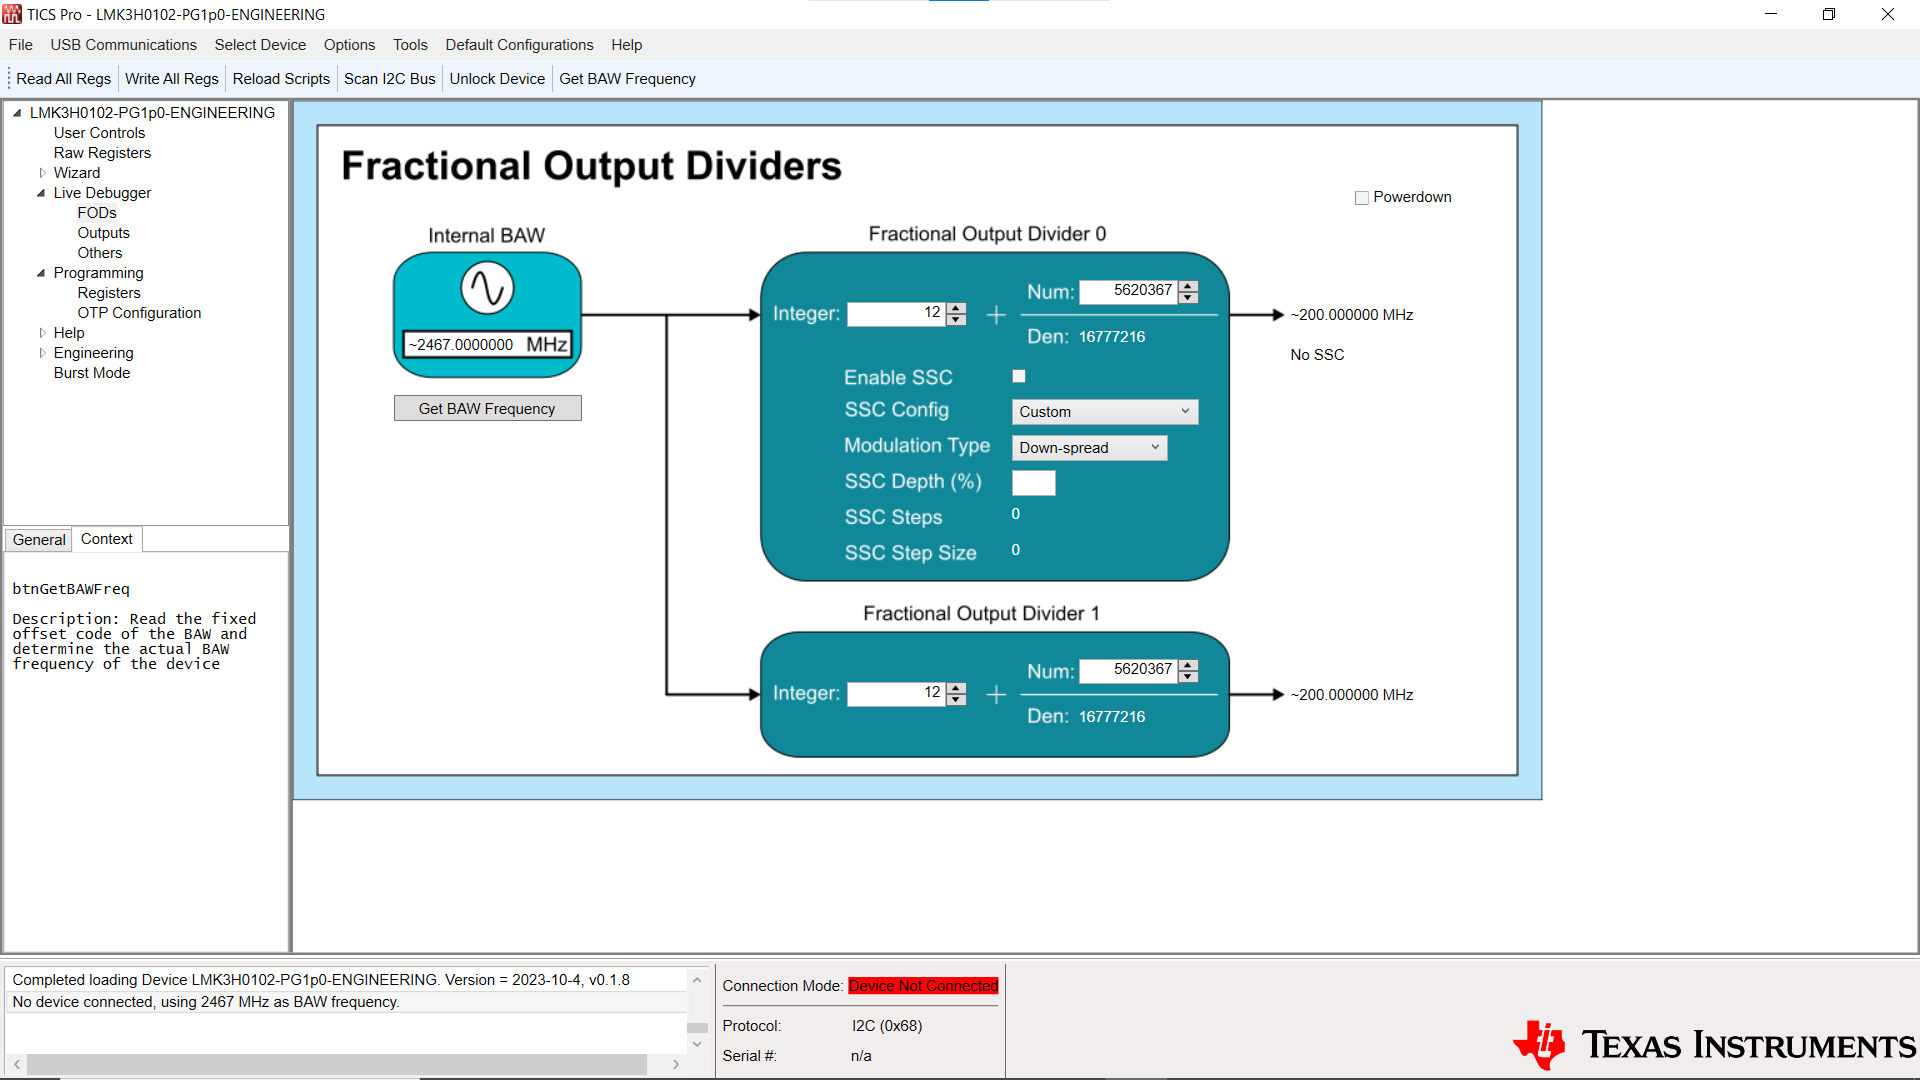The height and width of the screenshot is (1080, 1920).
Task: Increment FOD 0 Num value up arrow
Action: 1188,286
